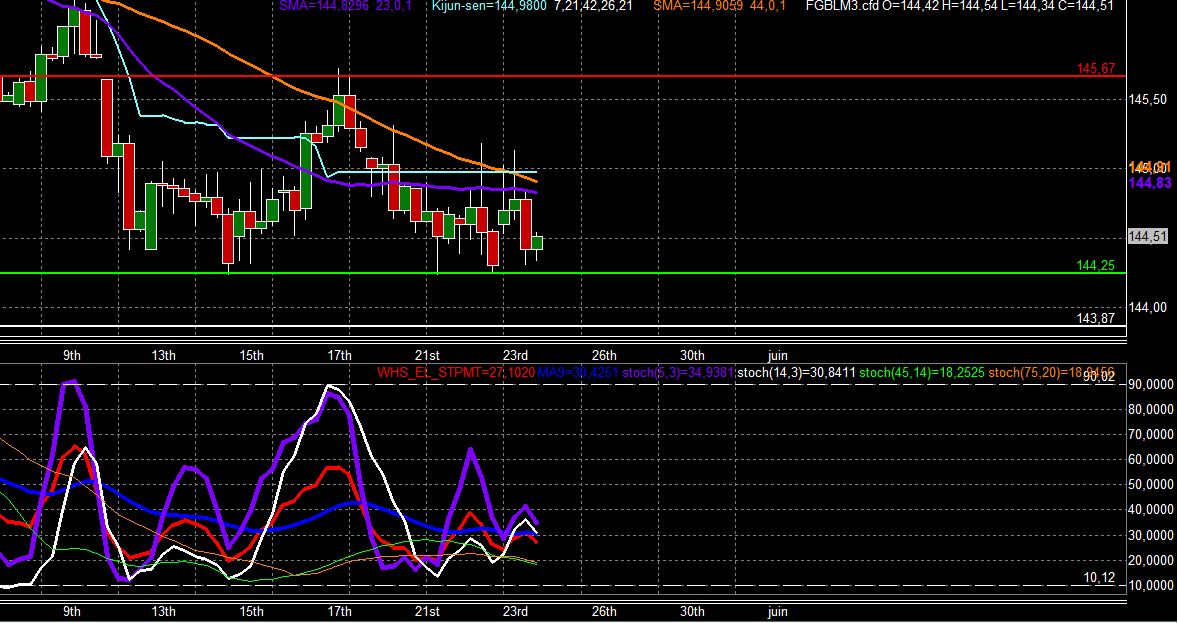The image size is (1177, 623).
Task: Click the 144,00 price scale value
Action: [1148, 307]
